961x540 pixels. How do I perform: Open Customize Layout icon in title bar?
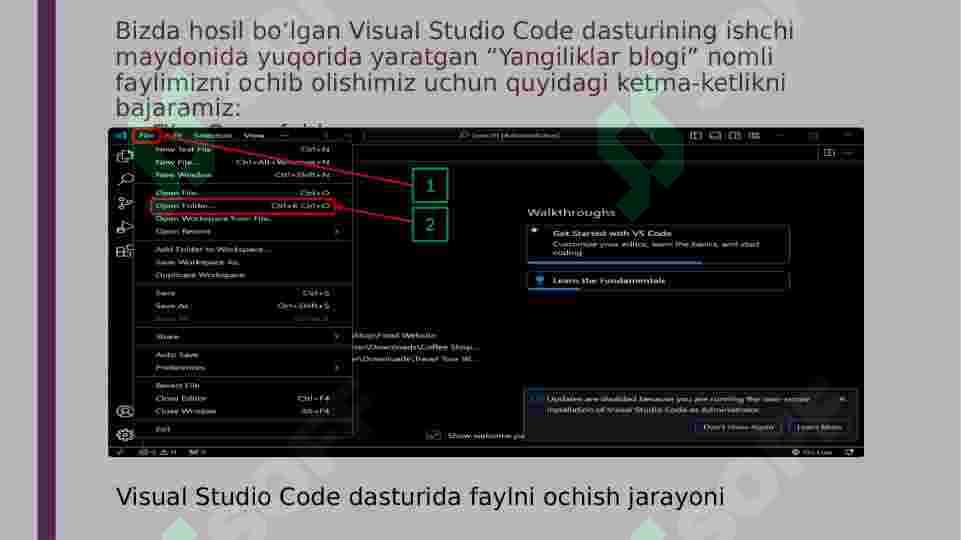[x=754, y=135]
